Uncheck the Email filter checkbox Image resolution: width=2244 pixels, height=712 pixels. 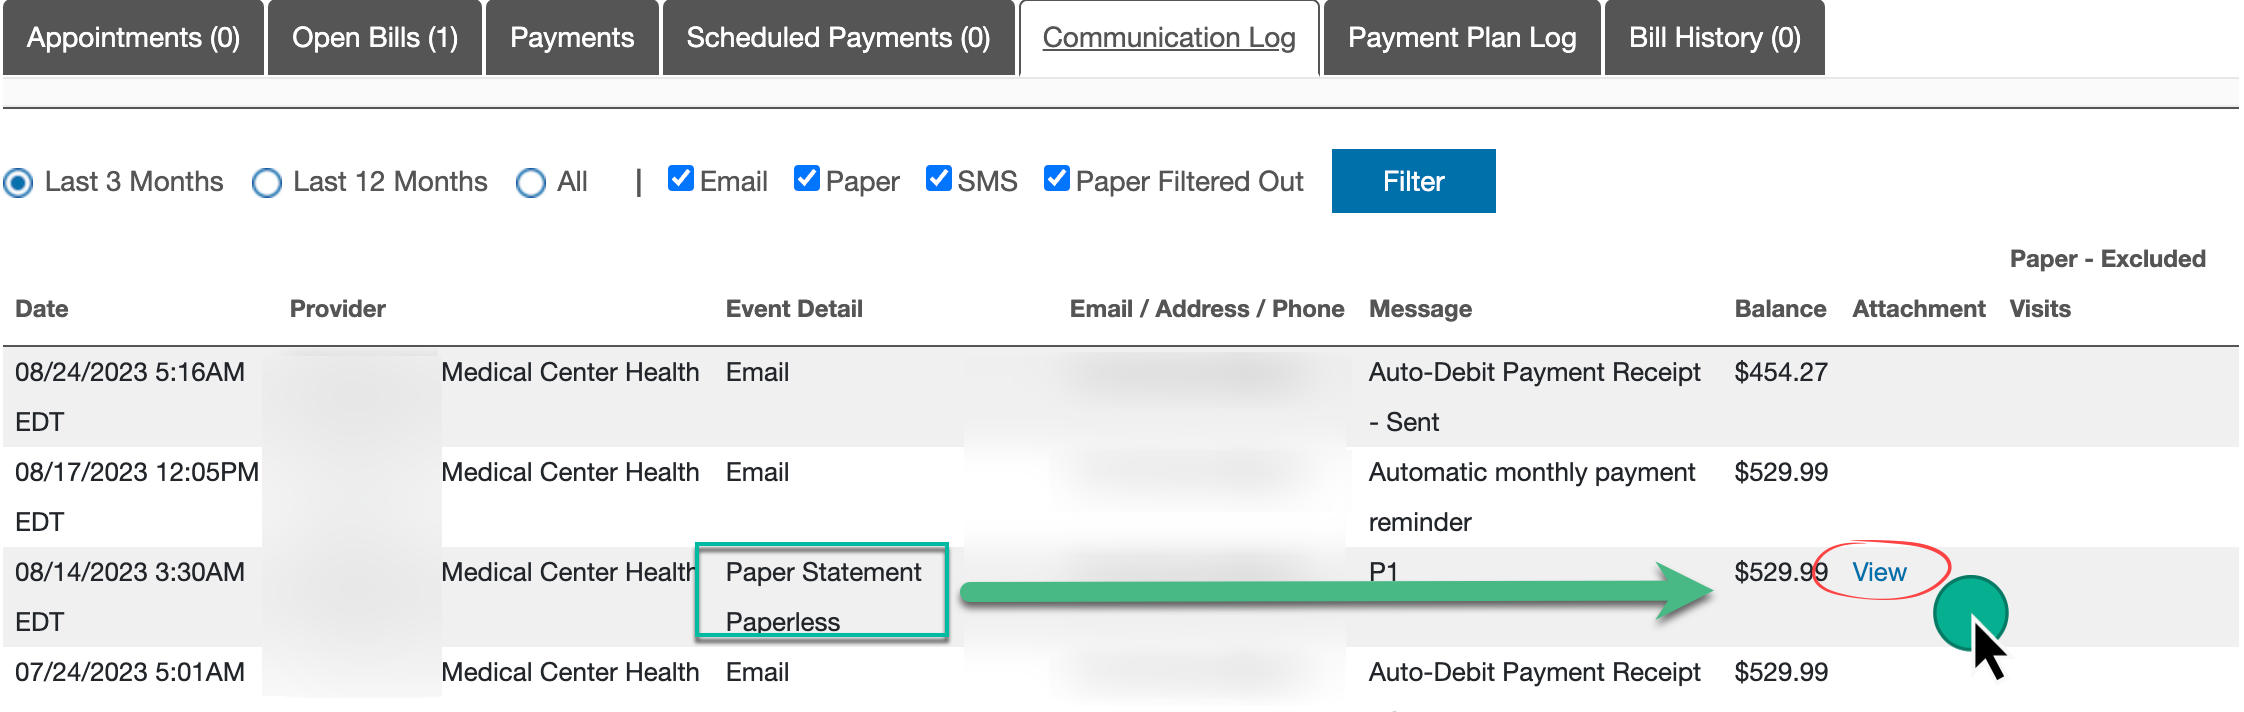[x=681, y=179]
